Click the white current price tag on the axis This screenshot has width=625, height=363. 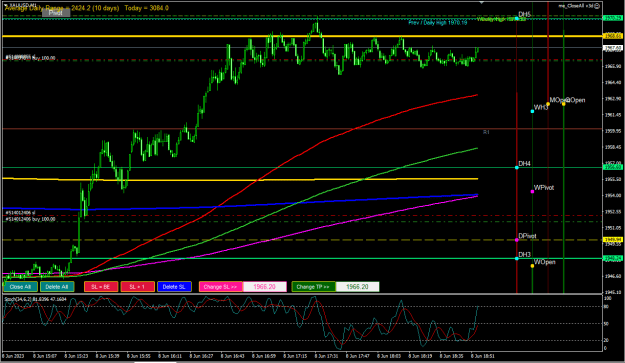click(x=613, y=48)
